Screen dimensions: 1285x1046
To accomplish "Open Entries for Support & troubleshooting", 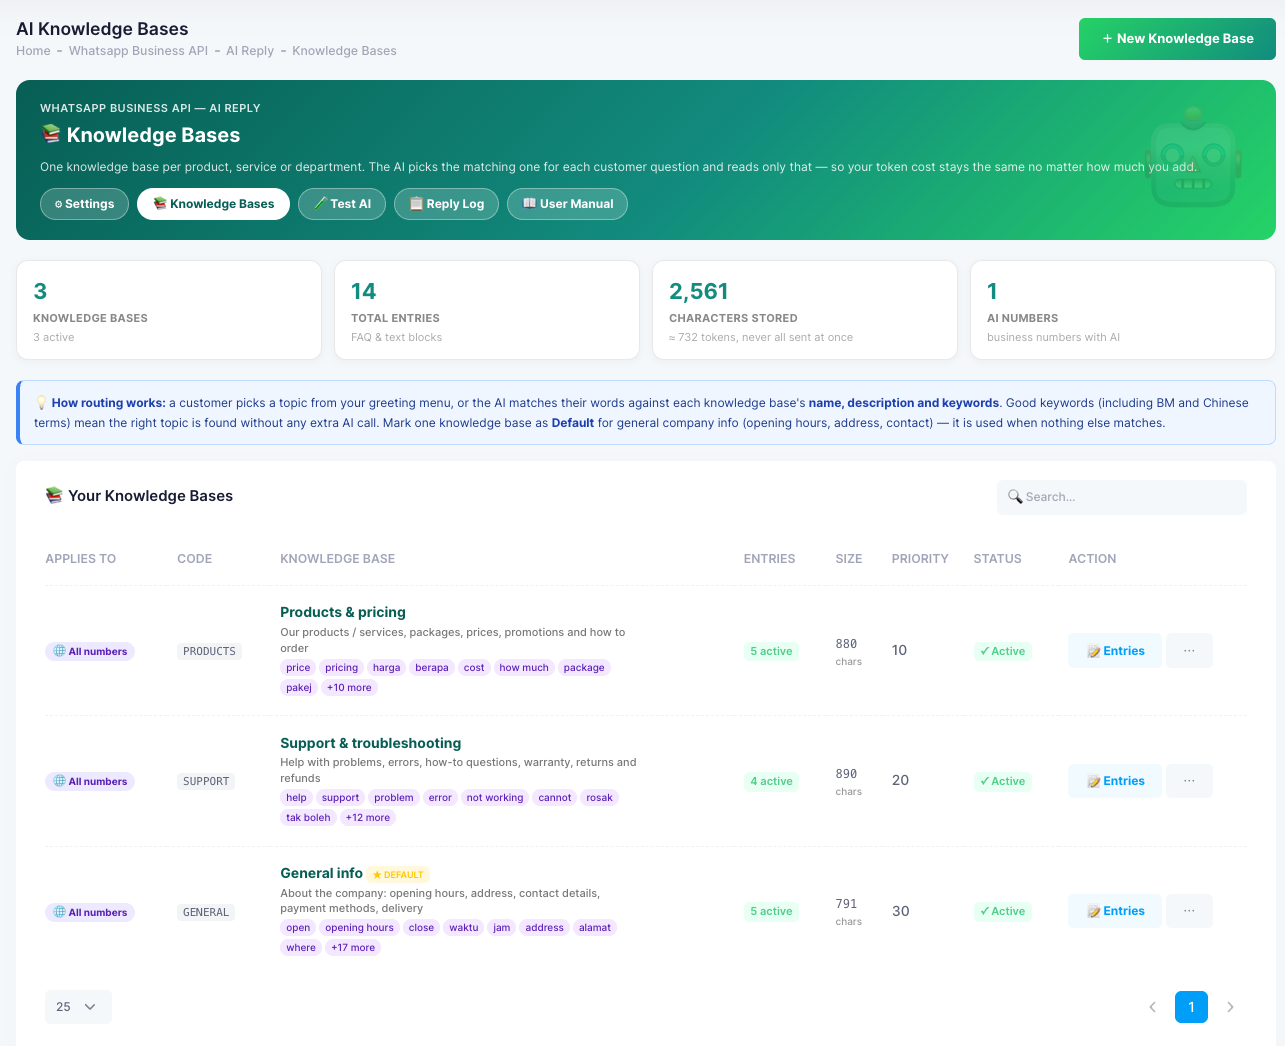I will [x=1115, y=781].
